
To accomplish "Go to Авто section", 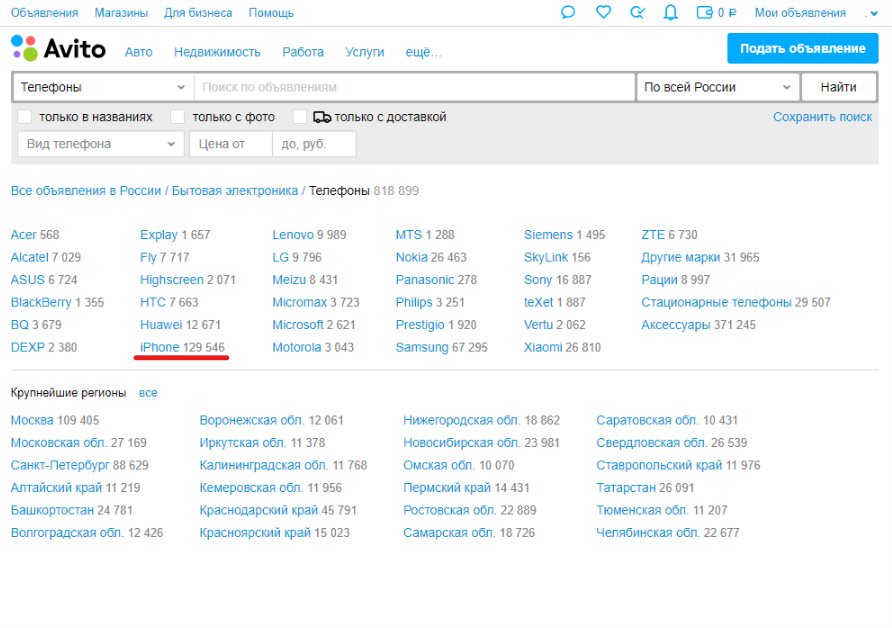I will pos(138,52).
